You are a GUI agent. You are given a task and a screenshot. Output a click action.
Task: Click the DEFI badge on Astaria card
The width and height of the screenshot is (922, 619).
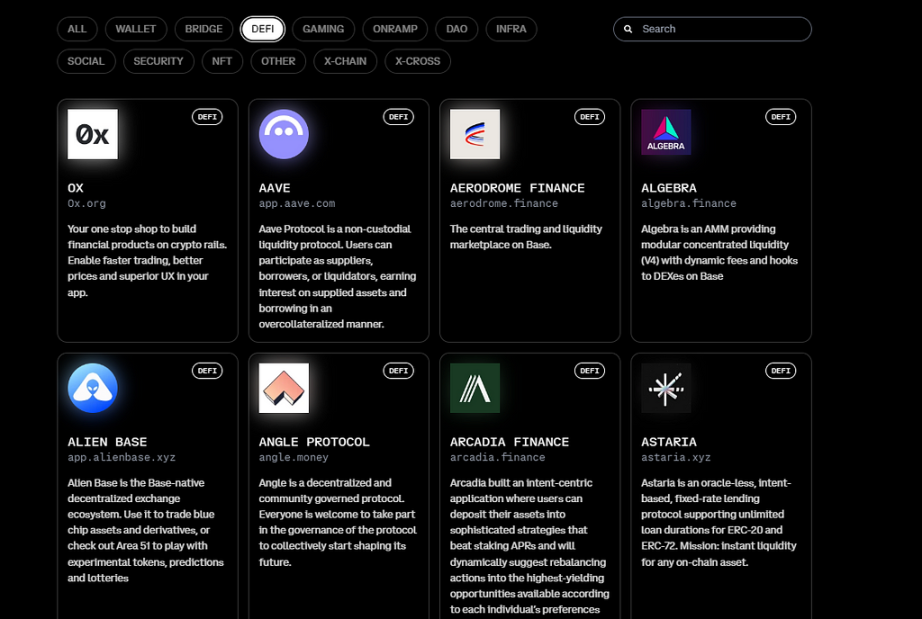point(780,371)
